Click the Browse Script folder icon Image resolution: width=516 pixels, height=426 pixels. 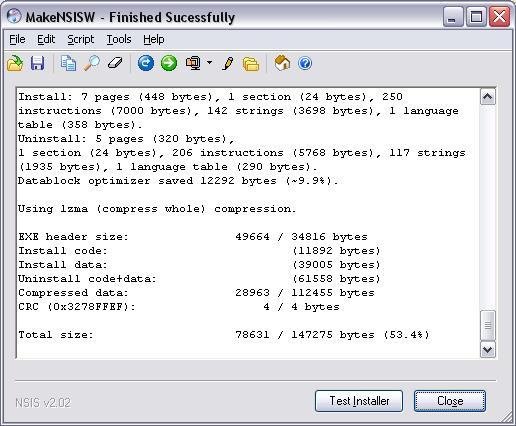251,63
